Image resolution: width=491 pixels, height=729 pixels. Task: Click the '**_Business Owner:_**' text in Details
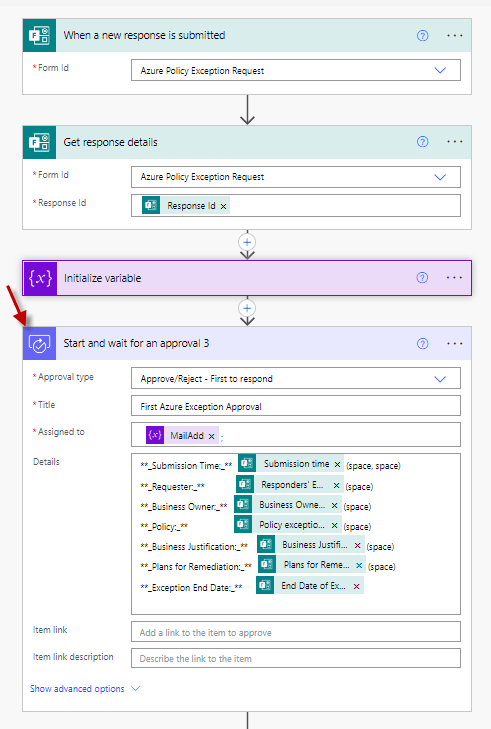point(184,507)
